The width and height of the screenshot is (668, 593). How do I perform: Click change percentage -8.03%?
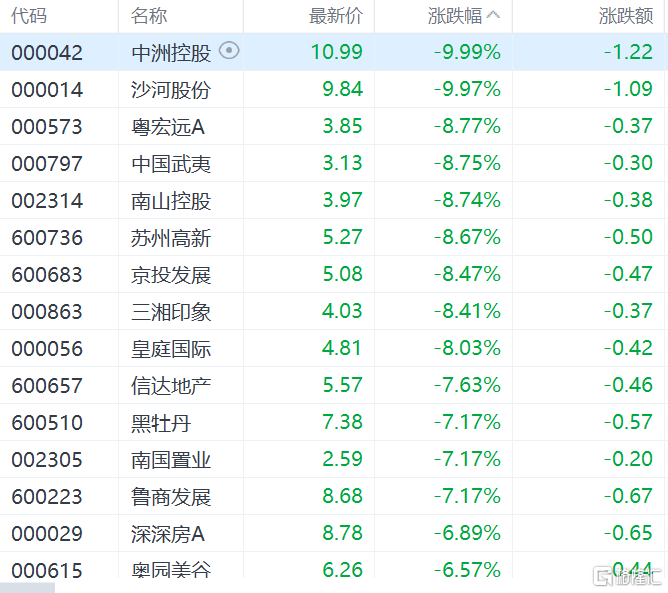(467, 348)
